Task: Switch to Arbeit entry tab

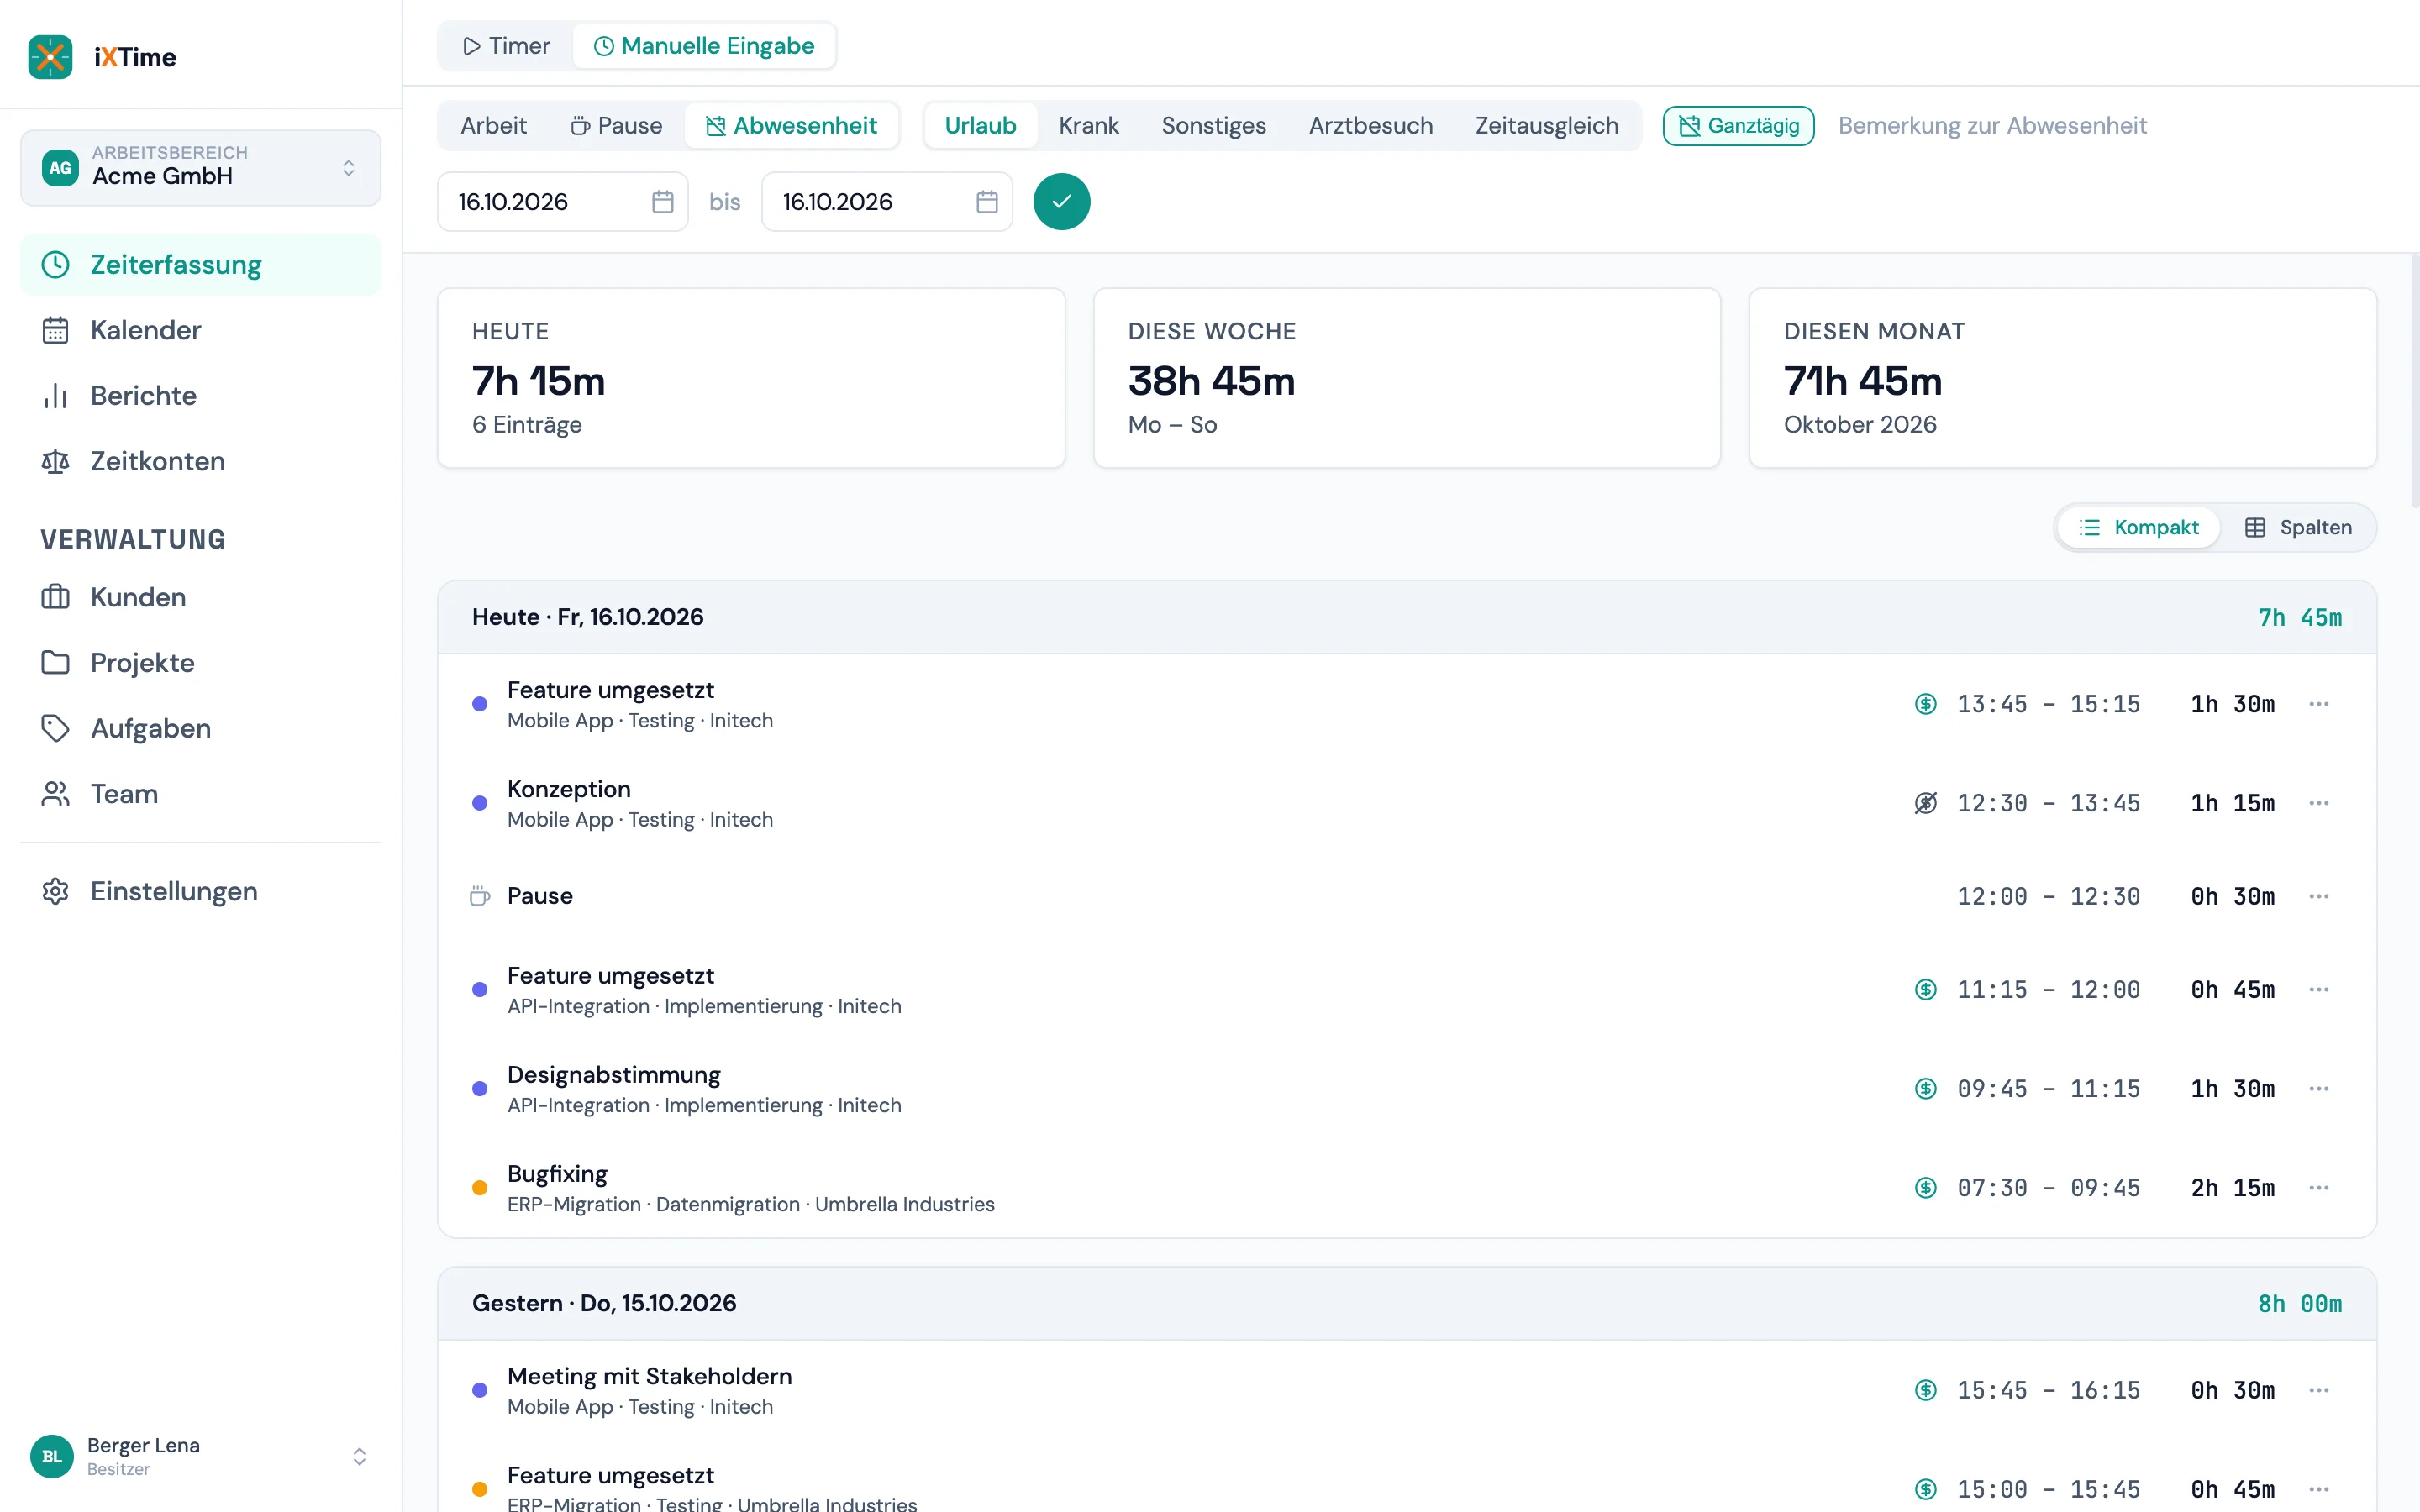Action: click(x=493, y=126)
